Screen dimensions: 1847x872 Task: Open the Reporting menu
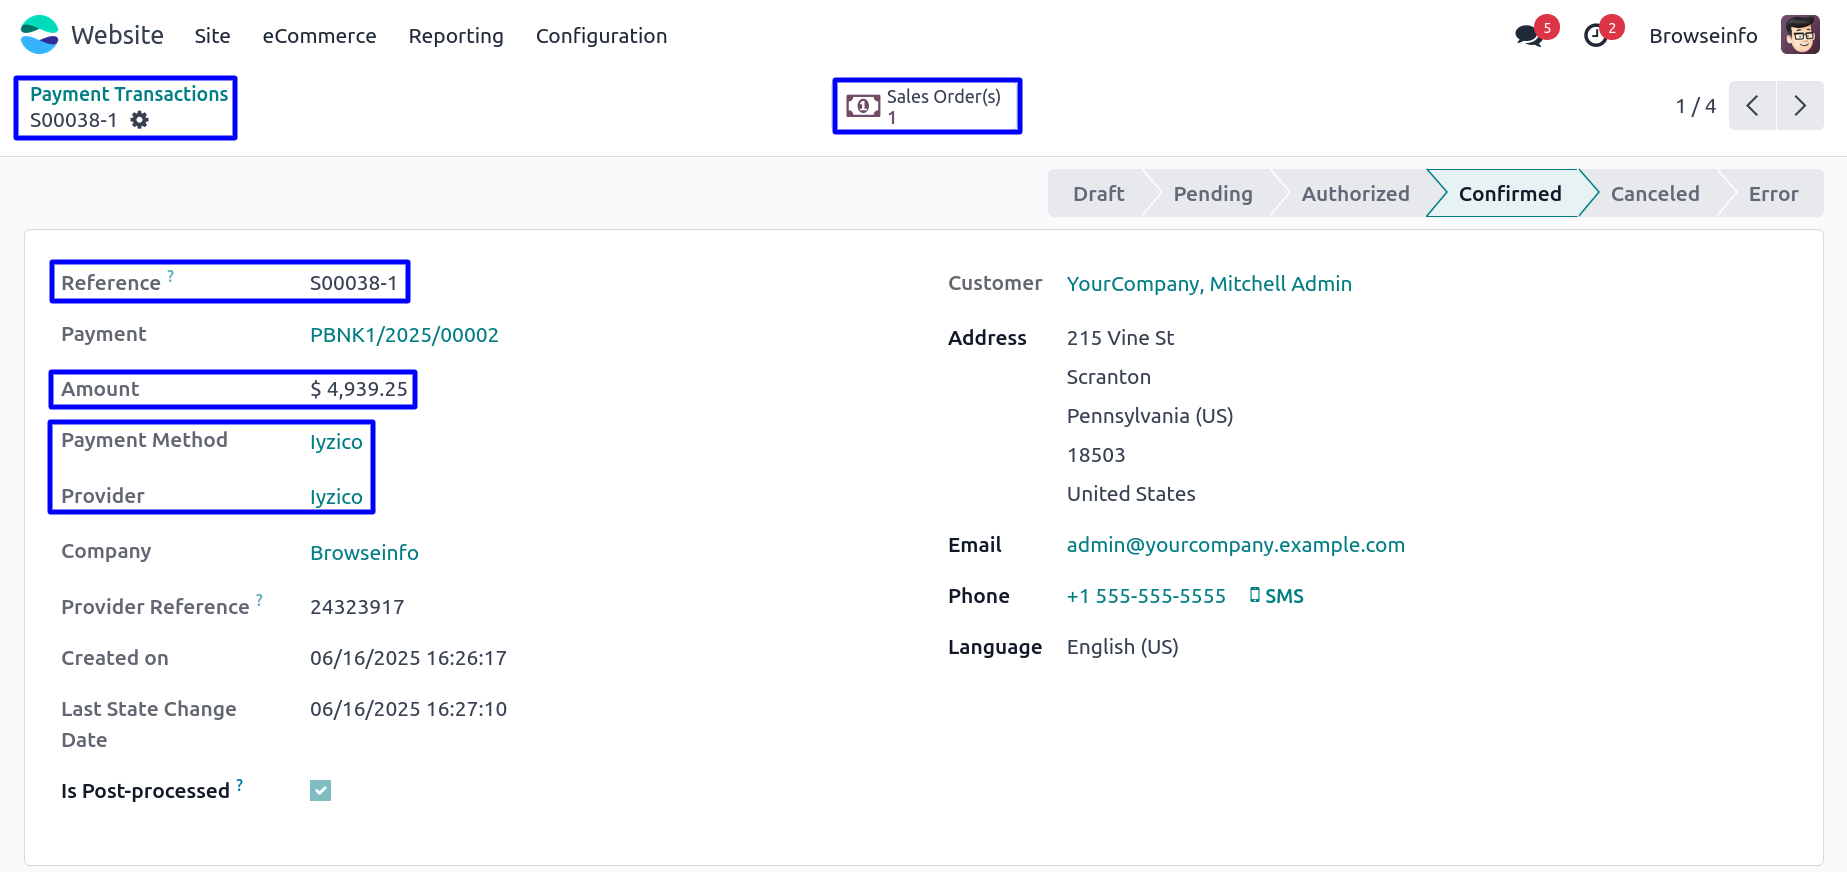456,36
